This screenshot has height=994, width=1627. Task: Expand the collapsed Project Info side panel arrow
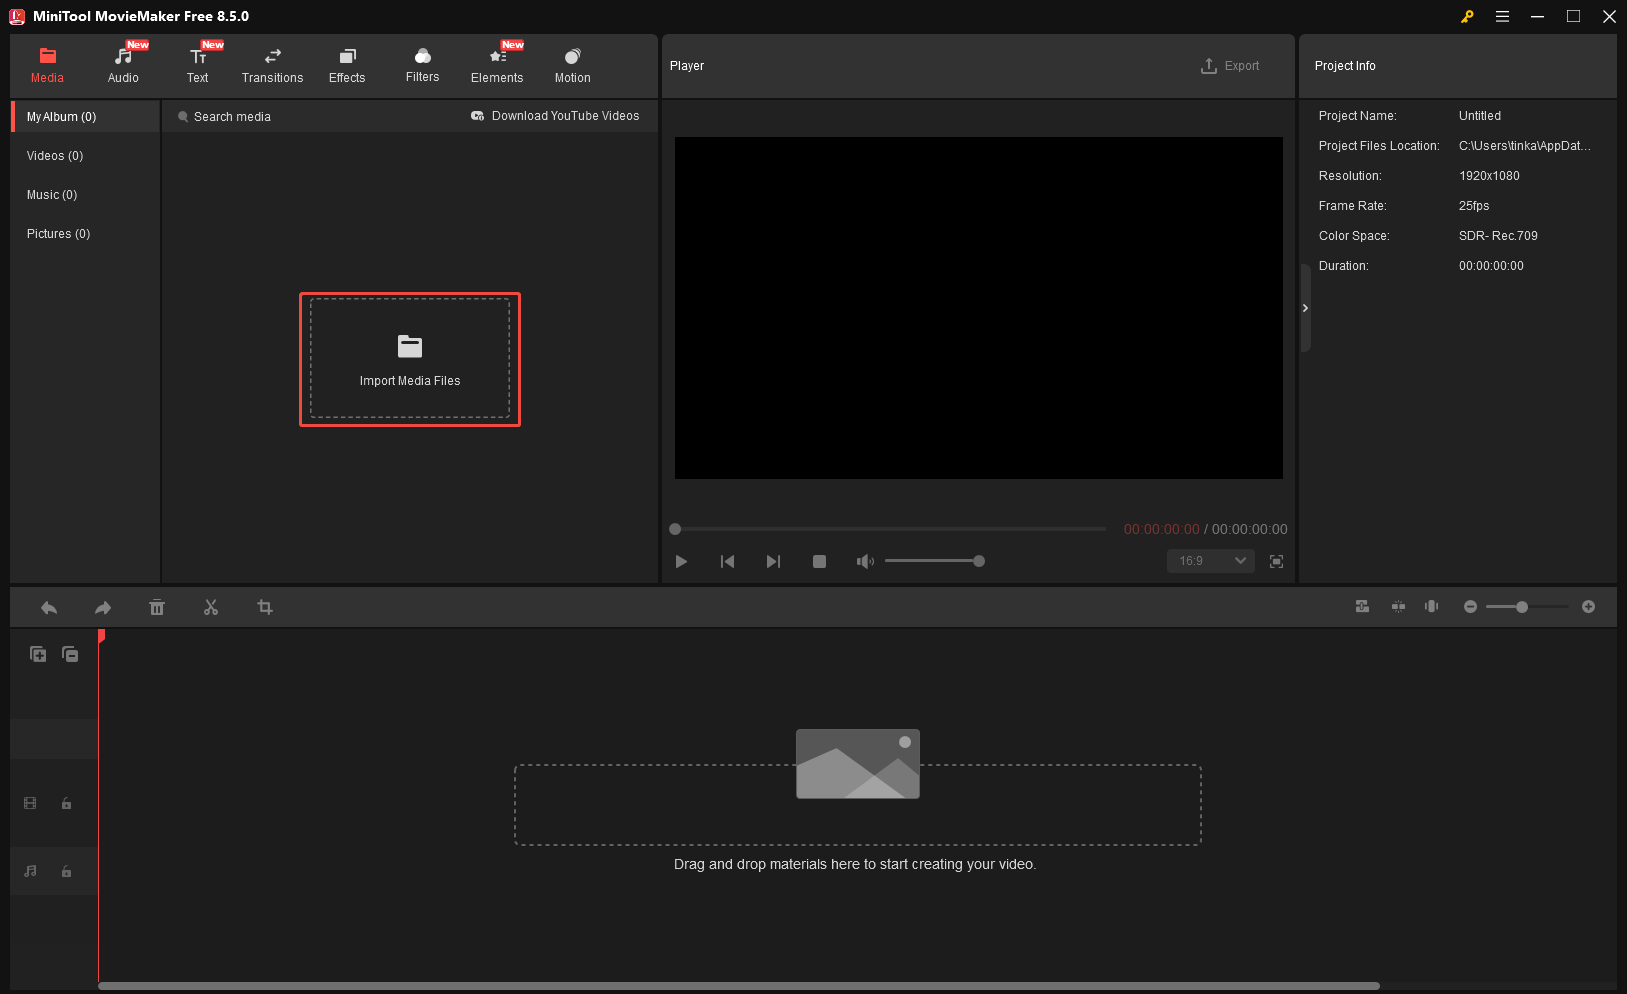click(x=1305, y=308)
